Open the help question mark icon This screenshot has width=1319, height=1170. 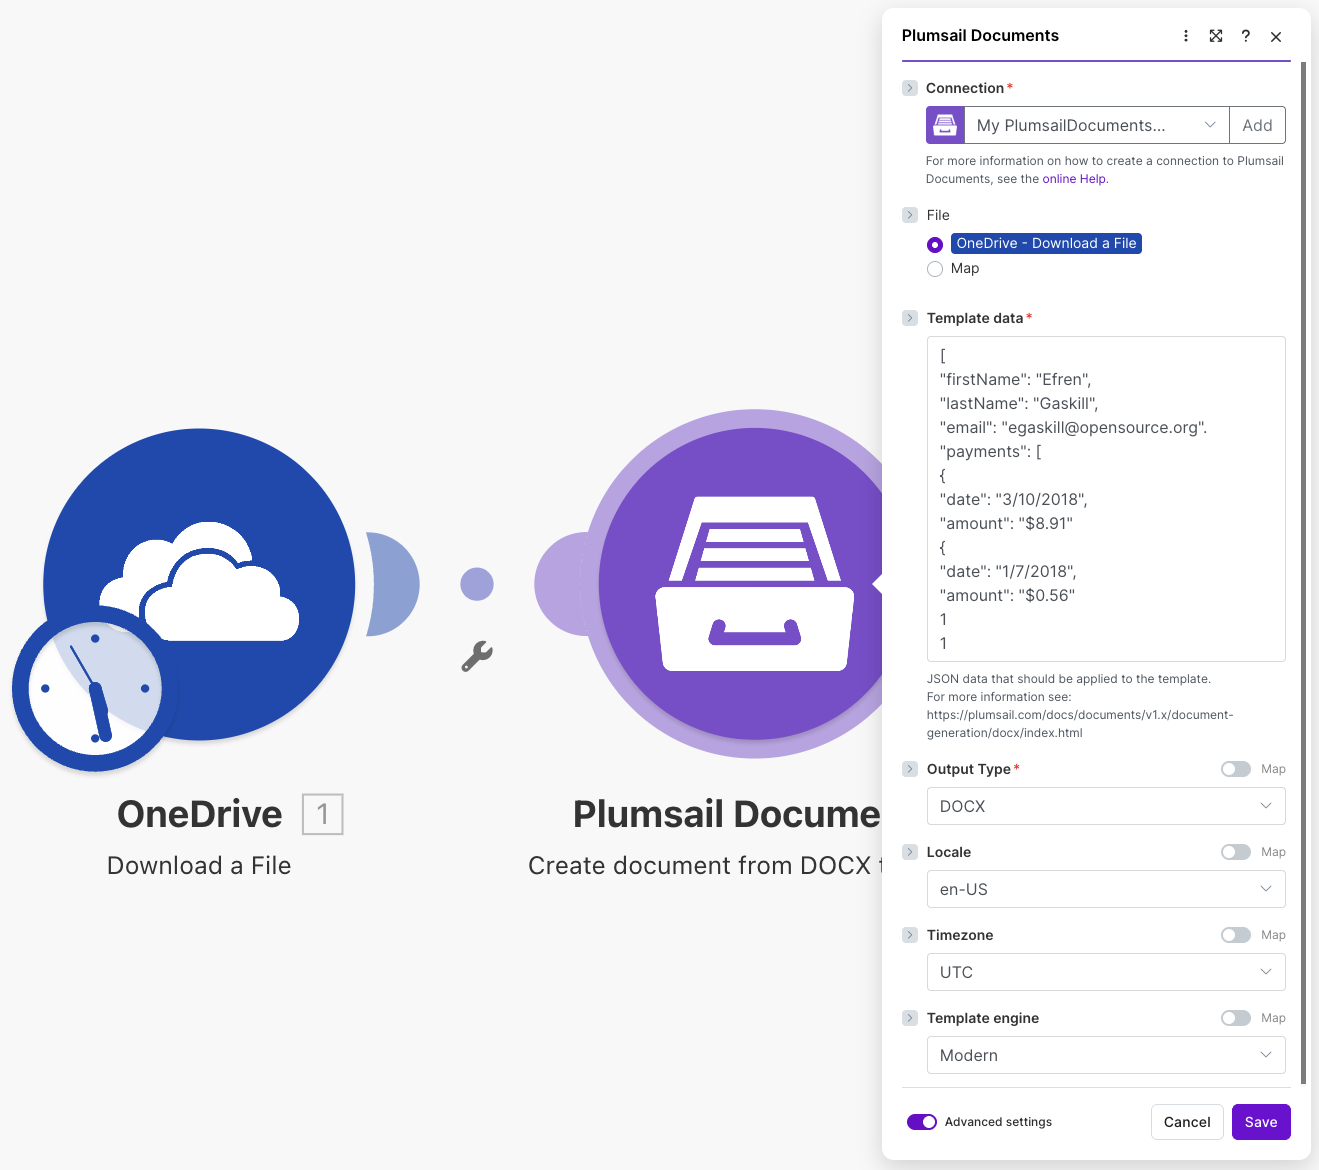[x=1246, y=36]
